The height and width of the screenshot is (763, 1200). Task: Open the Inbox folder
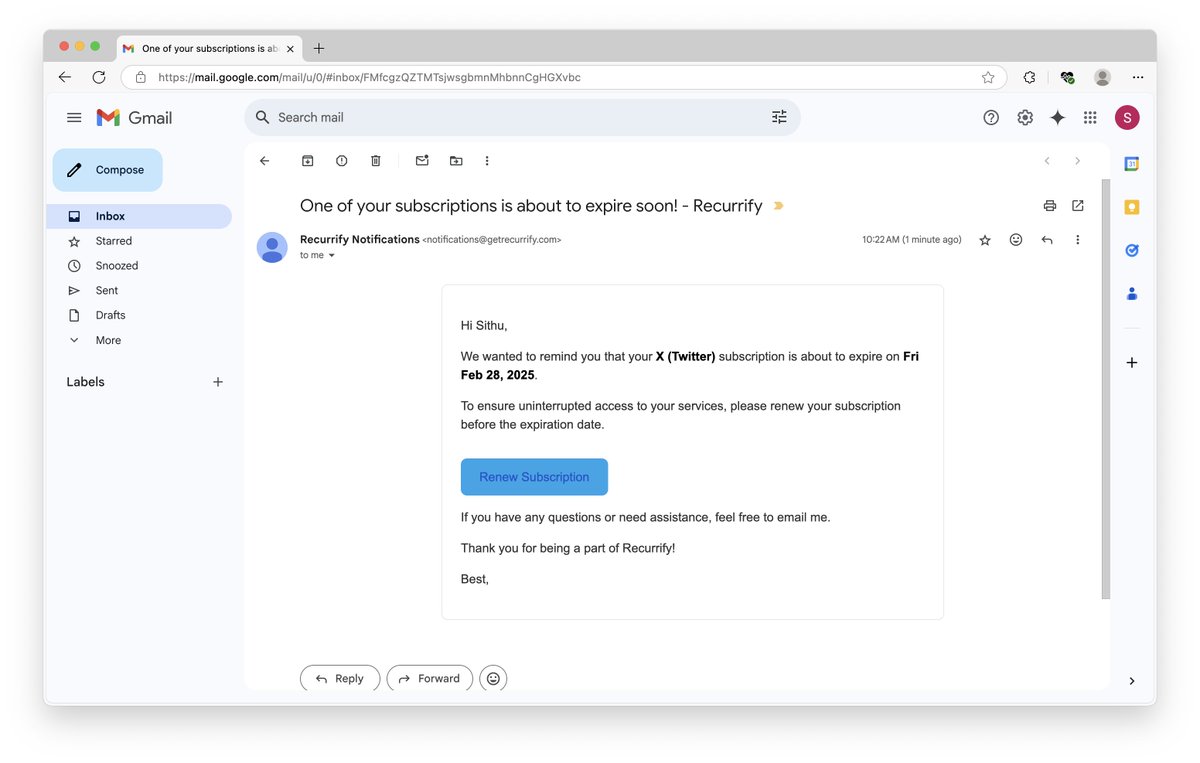pyautogui.click(x=139, y=216)
